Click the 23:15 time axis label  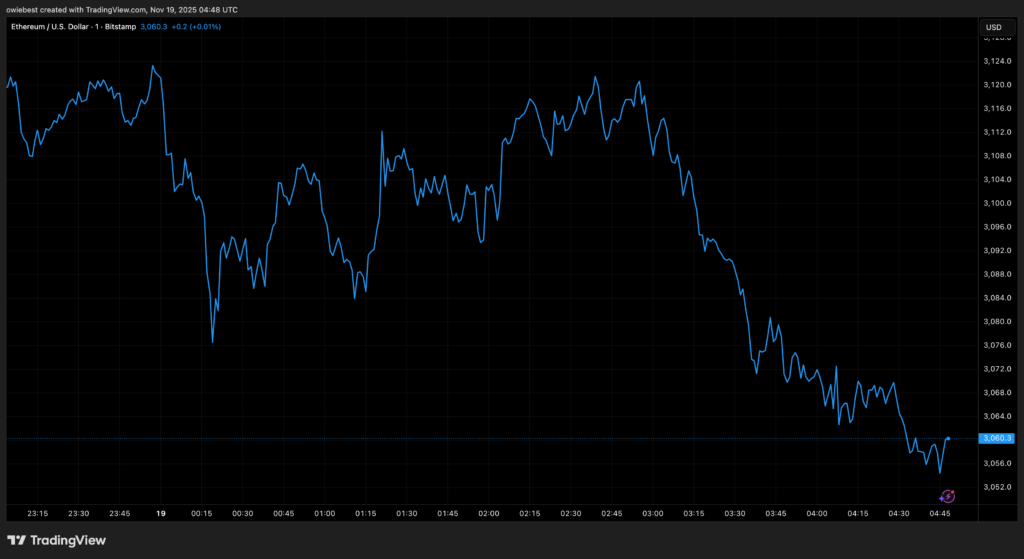coord(37,513)
